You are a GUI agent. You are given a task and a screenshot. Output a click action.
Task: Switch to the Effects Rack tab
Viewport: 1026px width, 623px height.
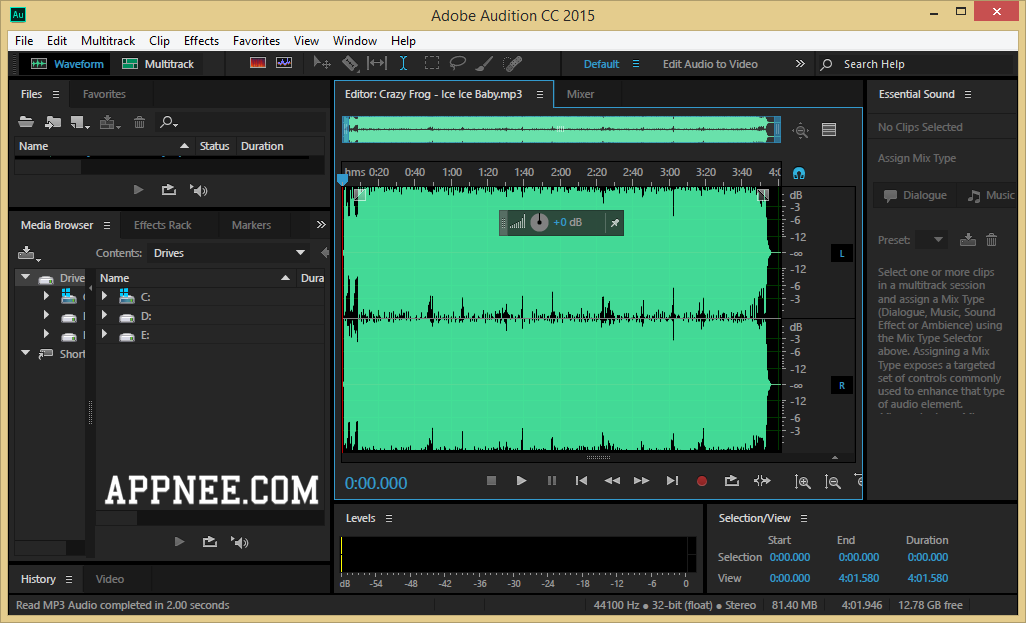(162, 225)
